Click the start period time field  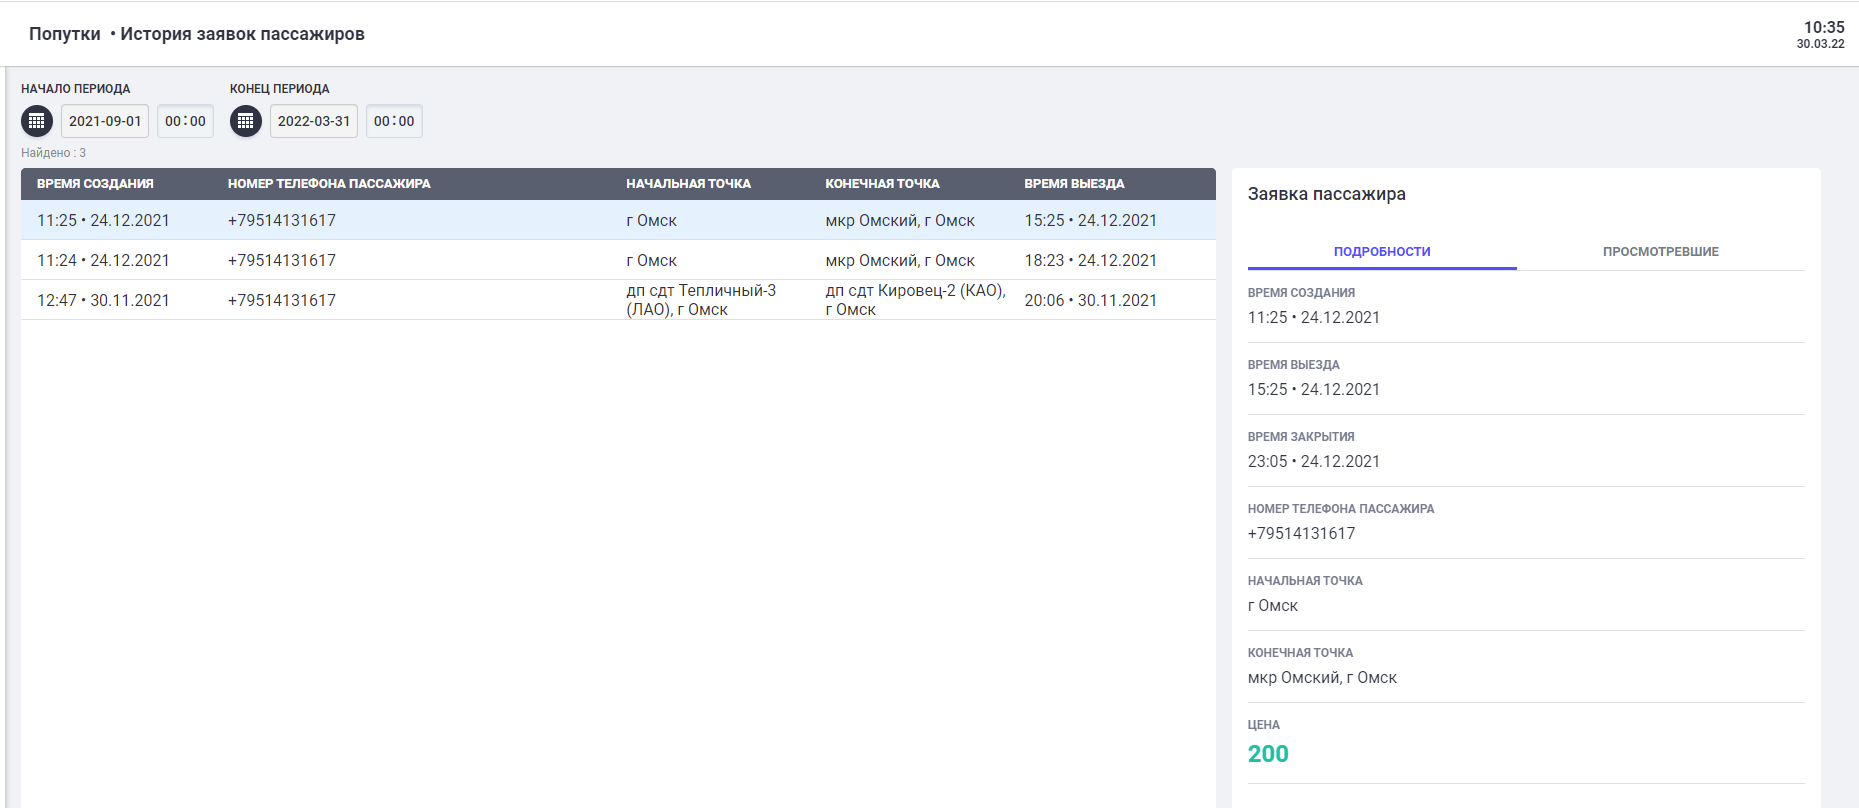[185, 121]
